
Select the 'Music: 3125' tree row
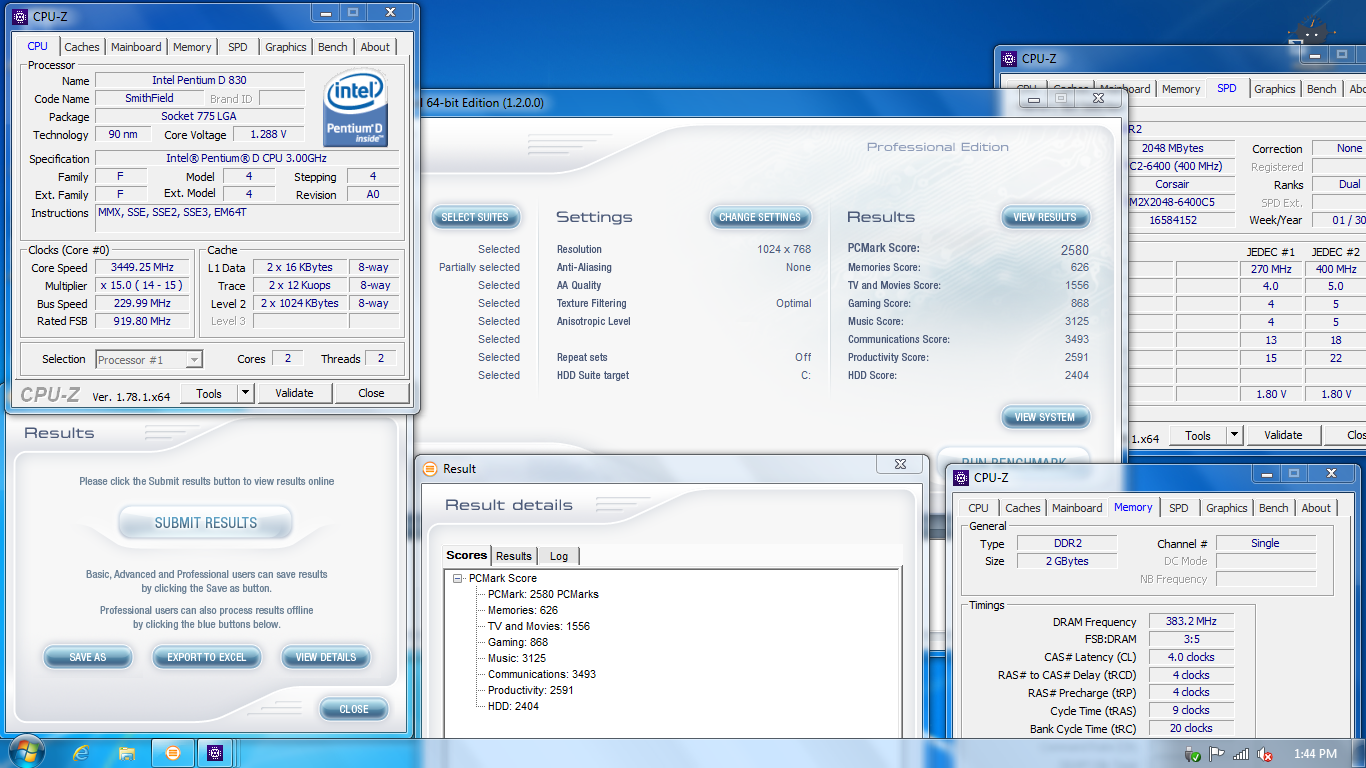(x=517, y=658)
